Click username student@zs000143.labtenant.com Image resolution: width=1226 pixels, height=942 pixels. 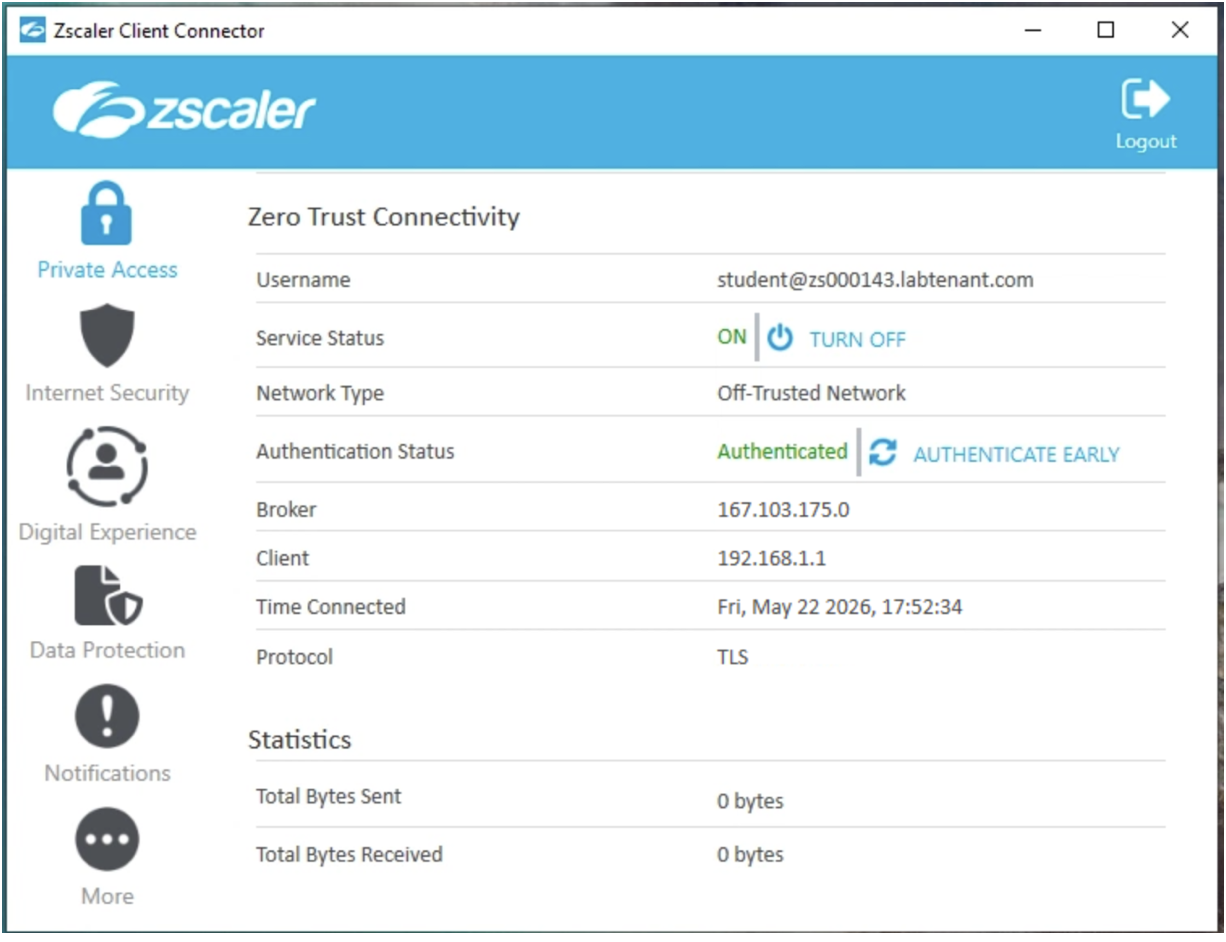click(x=875, y=280)
